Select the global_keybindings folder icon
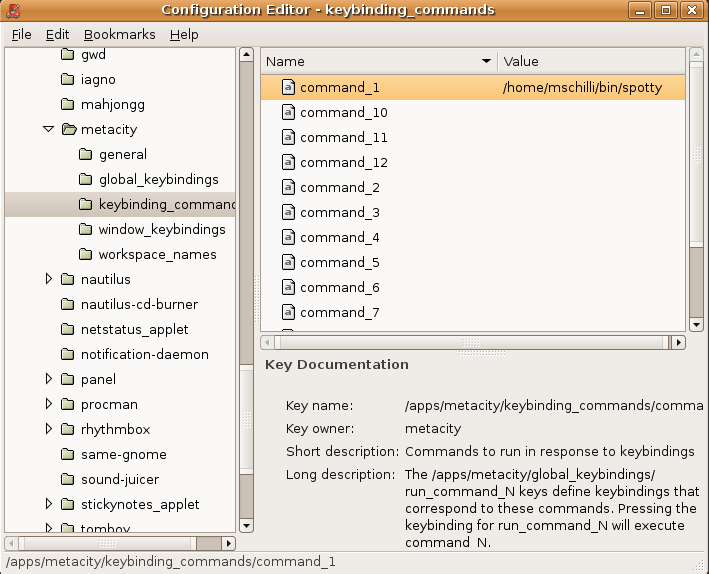The height and width of the screenshot is (574, 709). point(85,179)
